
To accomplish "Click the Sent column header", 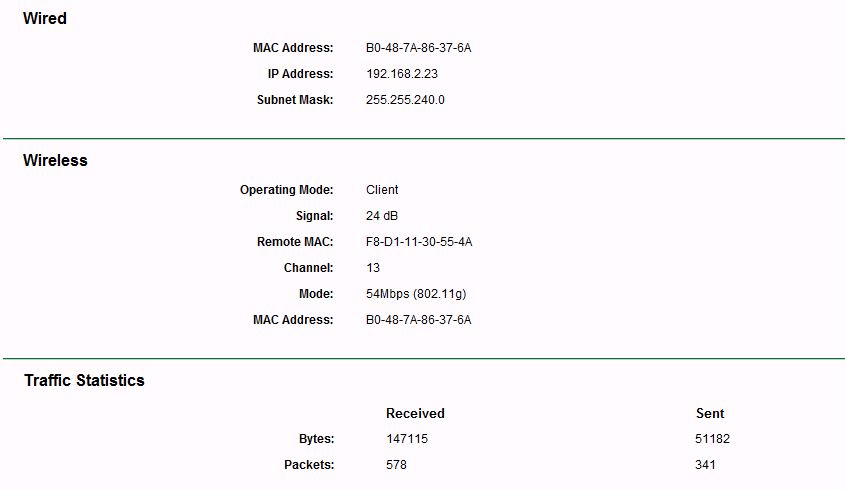I will point(710,413).
